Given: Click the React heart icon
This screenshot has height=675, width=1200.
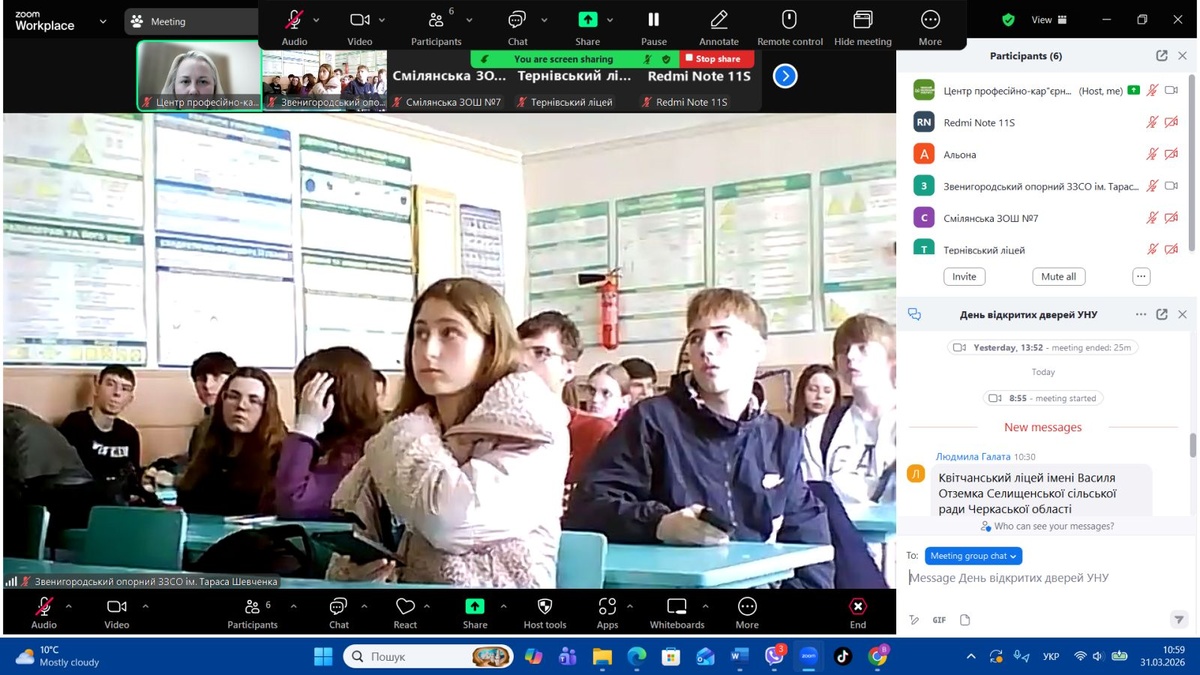Looking at the screenshot, I should pos(405,607).
